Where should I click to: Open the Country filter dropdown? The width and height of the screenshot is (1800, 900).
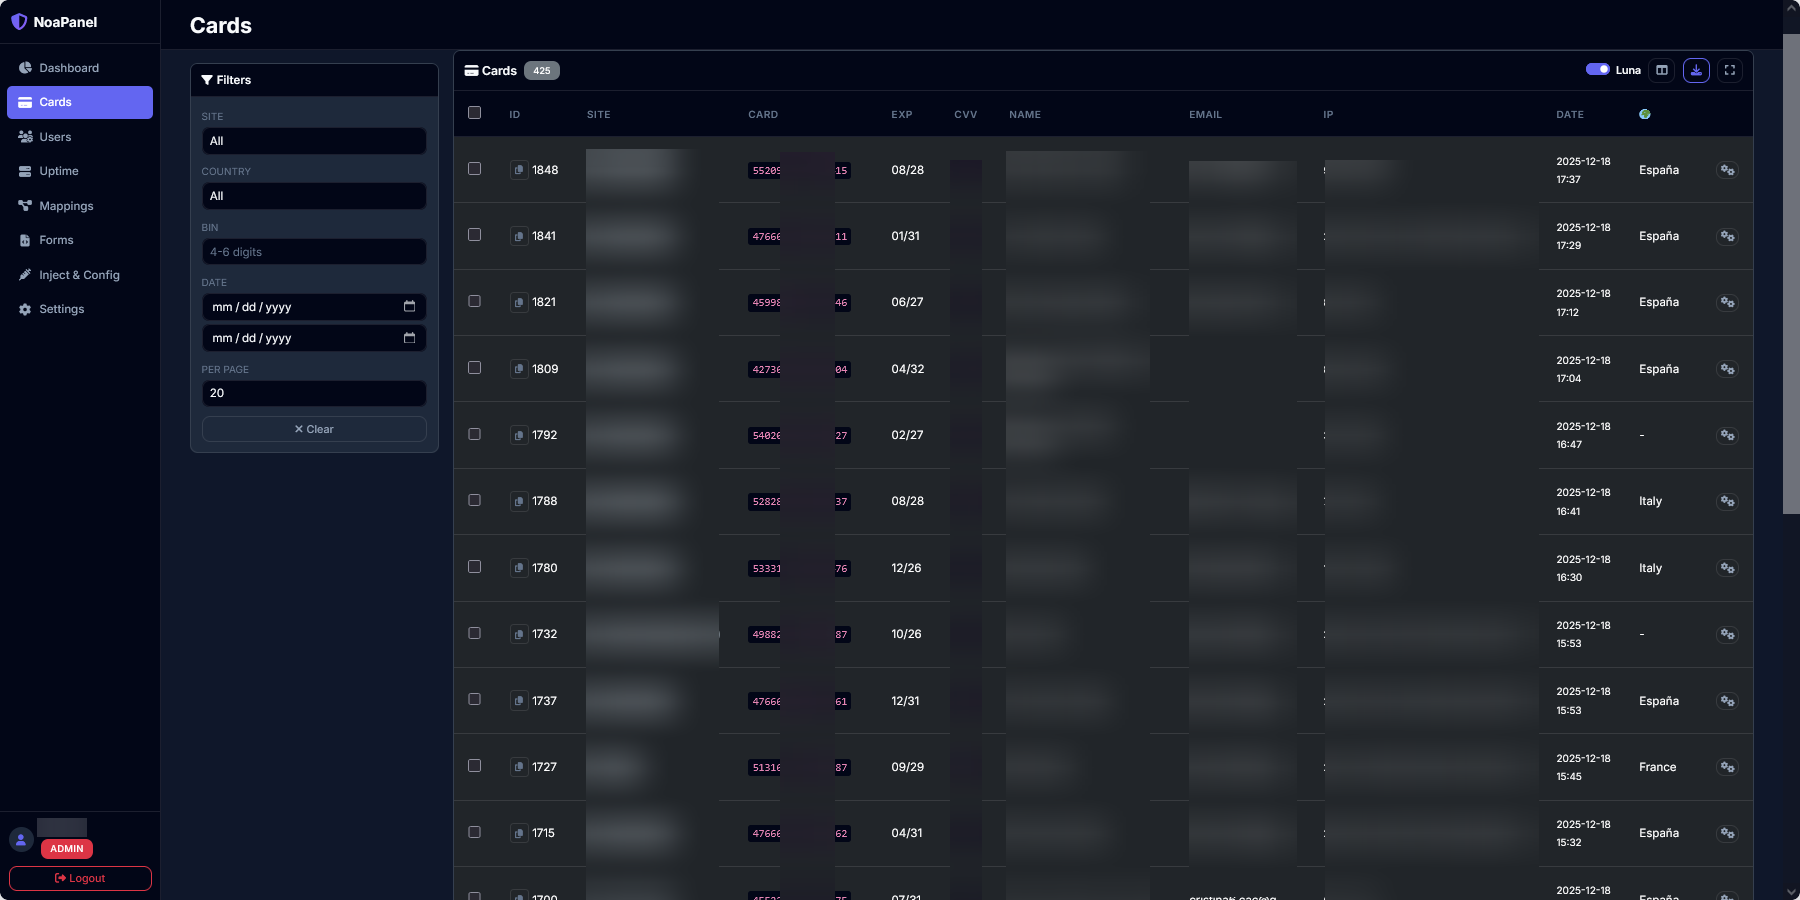click(314, 196)
